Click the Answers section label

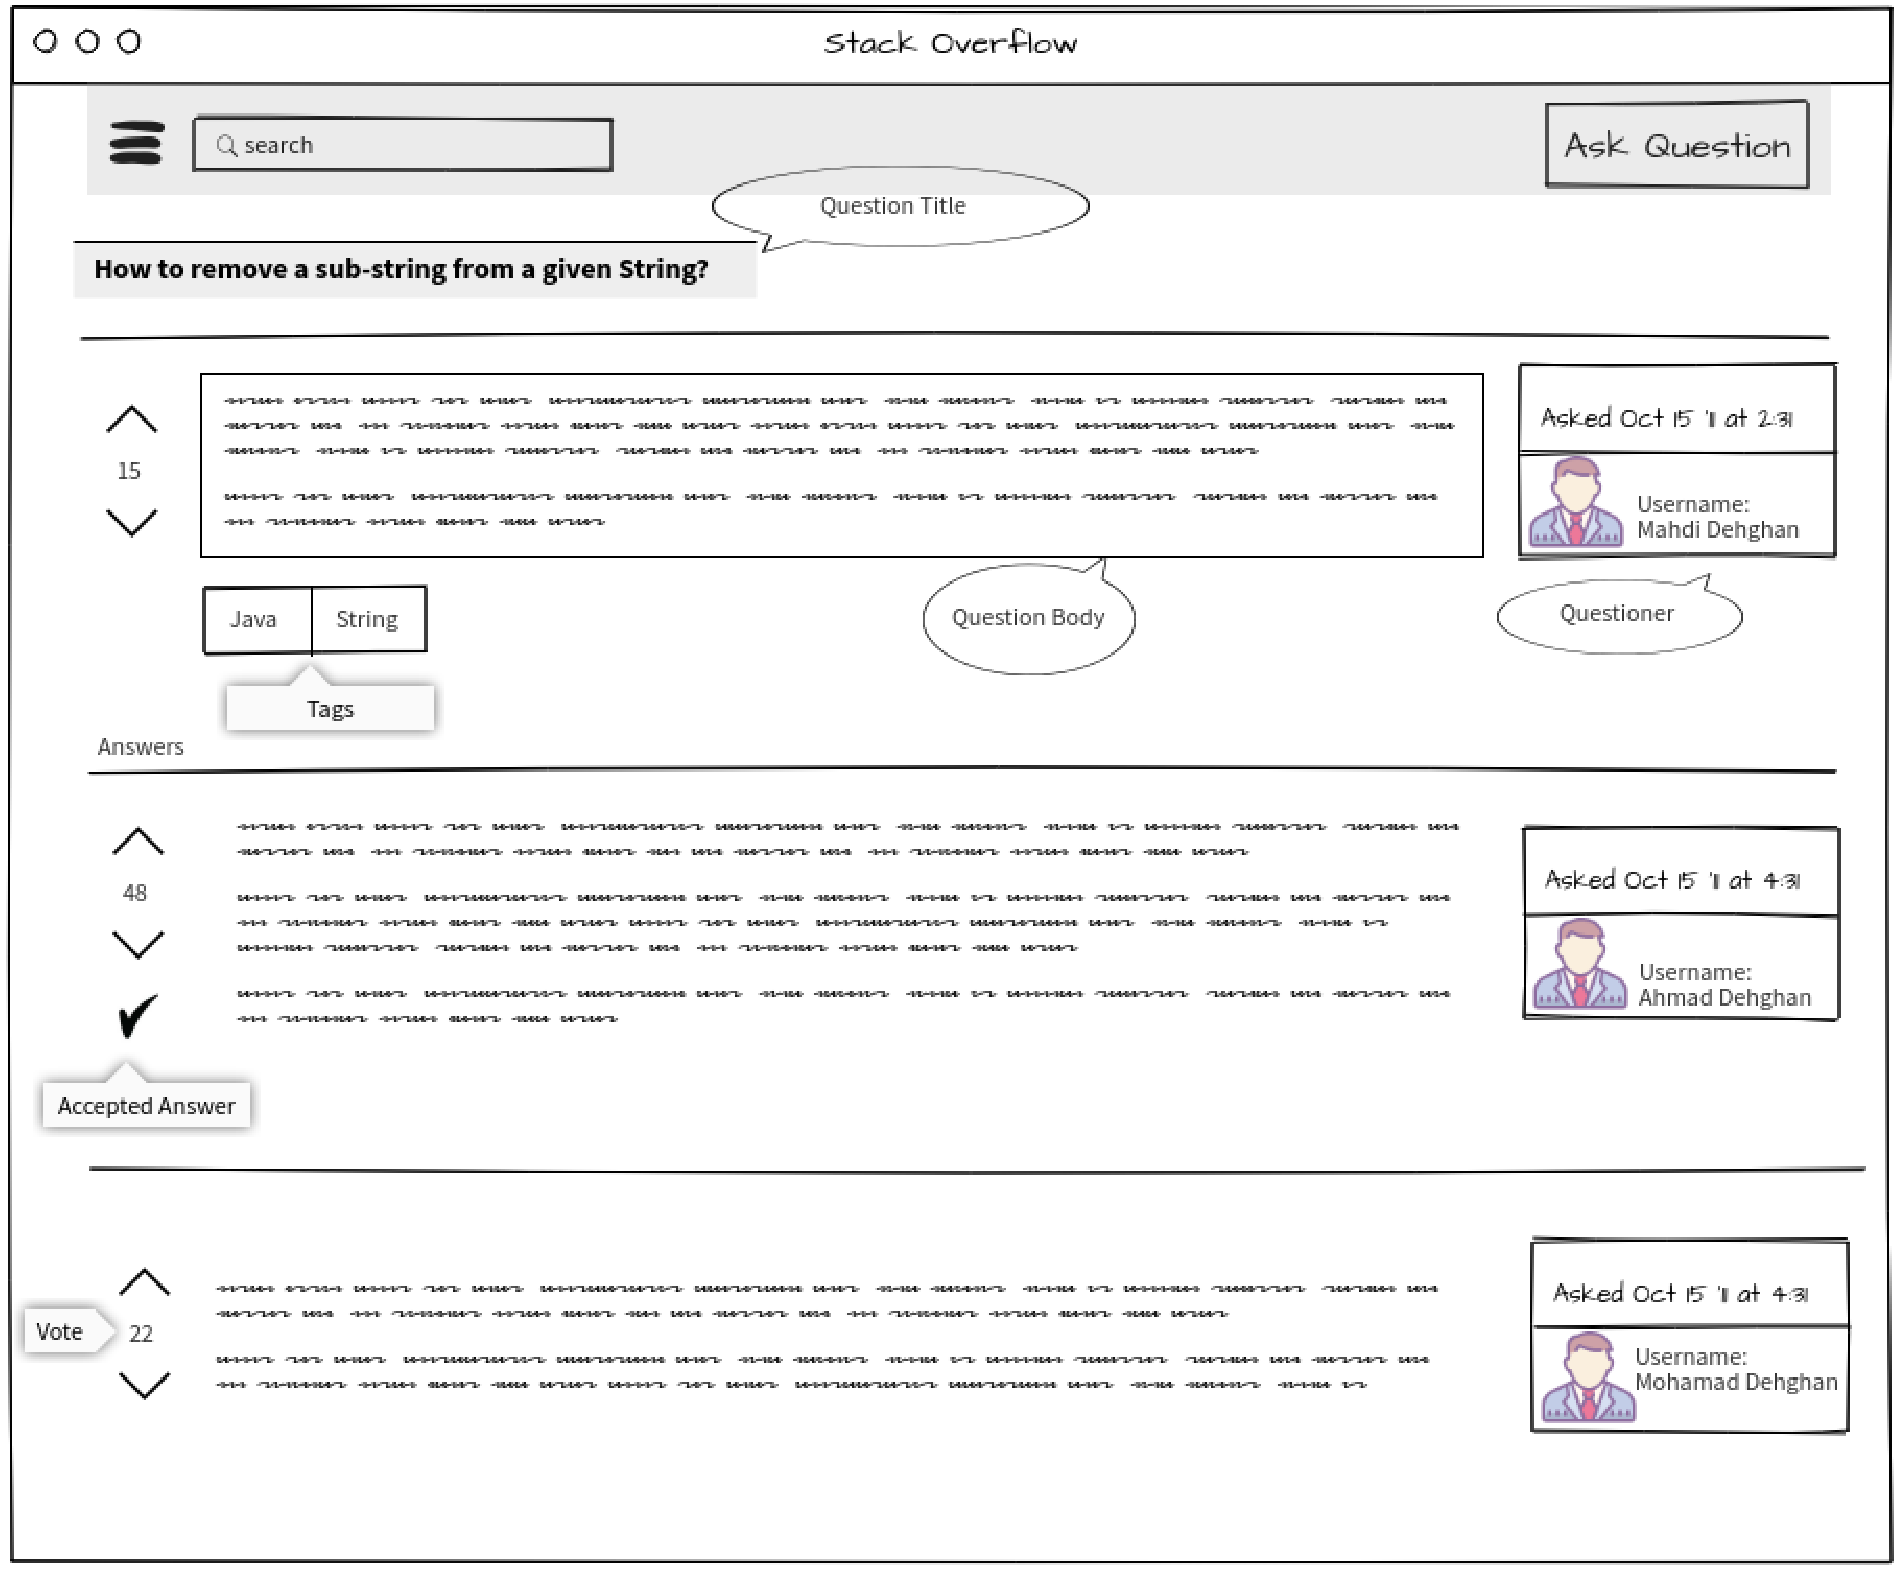click(x=140, y=747)
